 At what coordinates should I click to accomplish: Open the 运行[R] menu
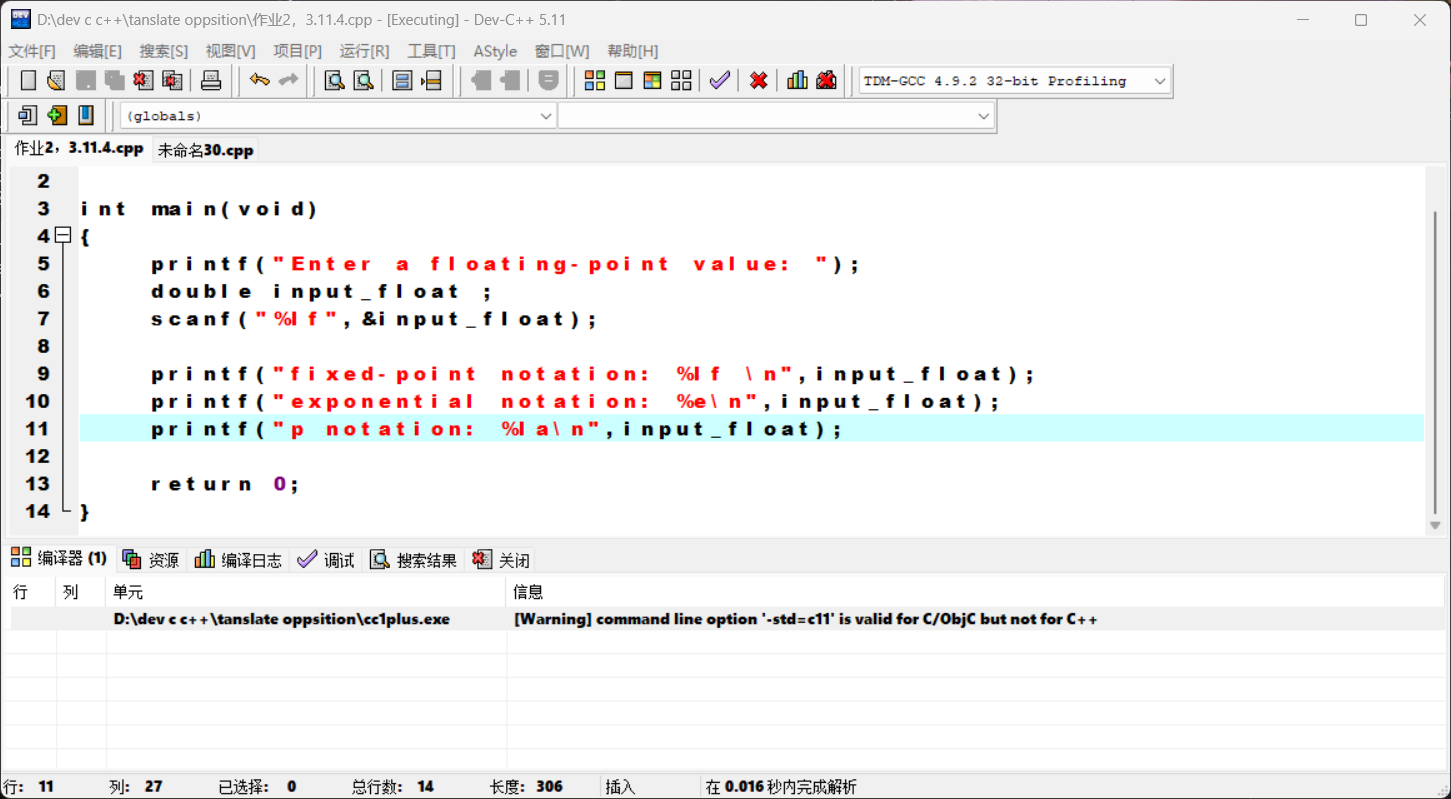point(365,51)
